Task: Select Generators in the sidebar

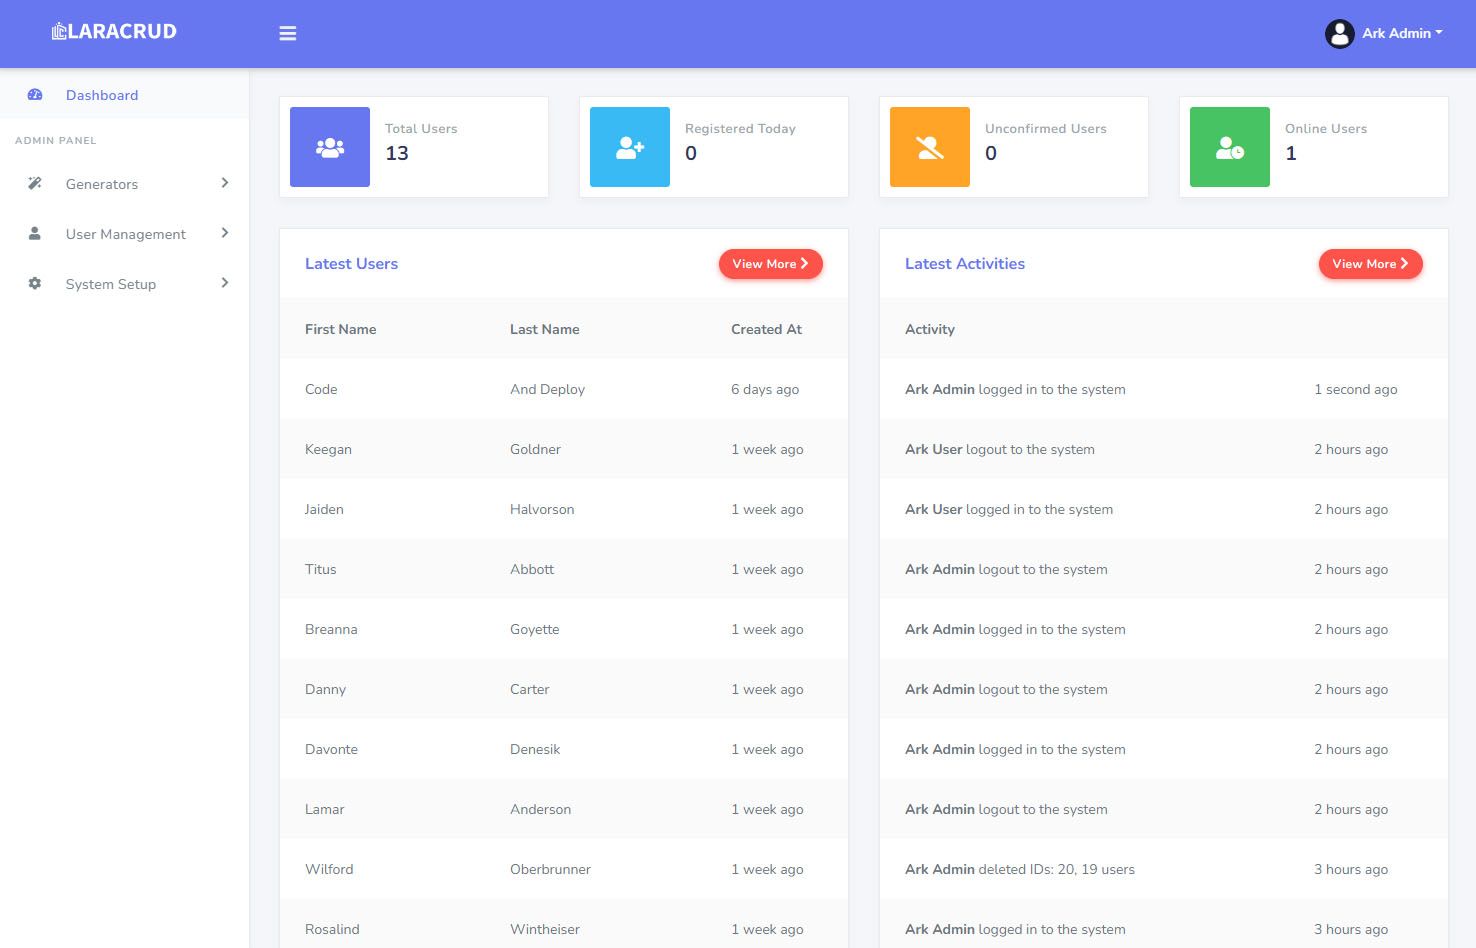Action: [124, 184]
